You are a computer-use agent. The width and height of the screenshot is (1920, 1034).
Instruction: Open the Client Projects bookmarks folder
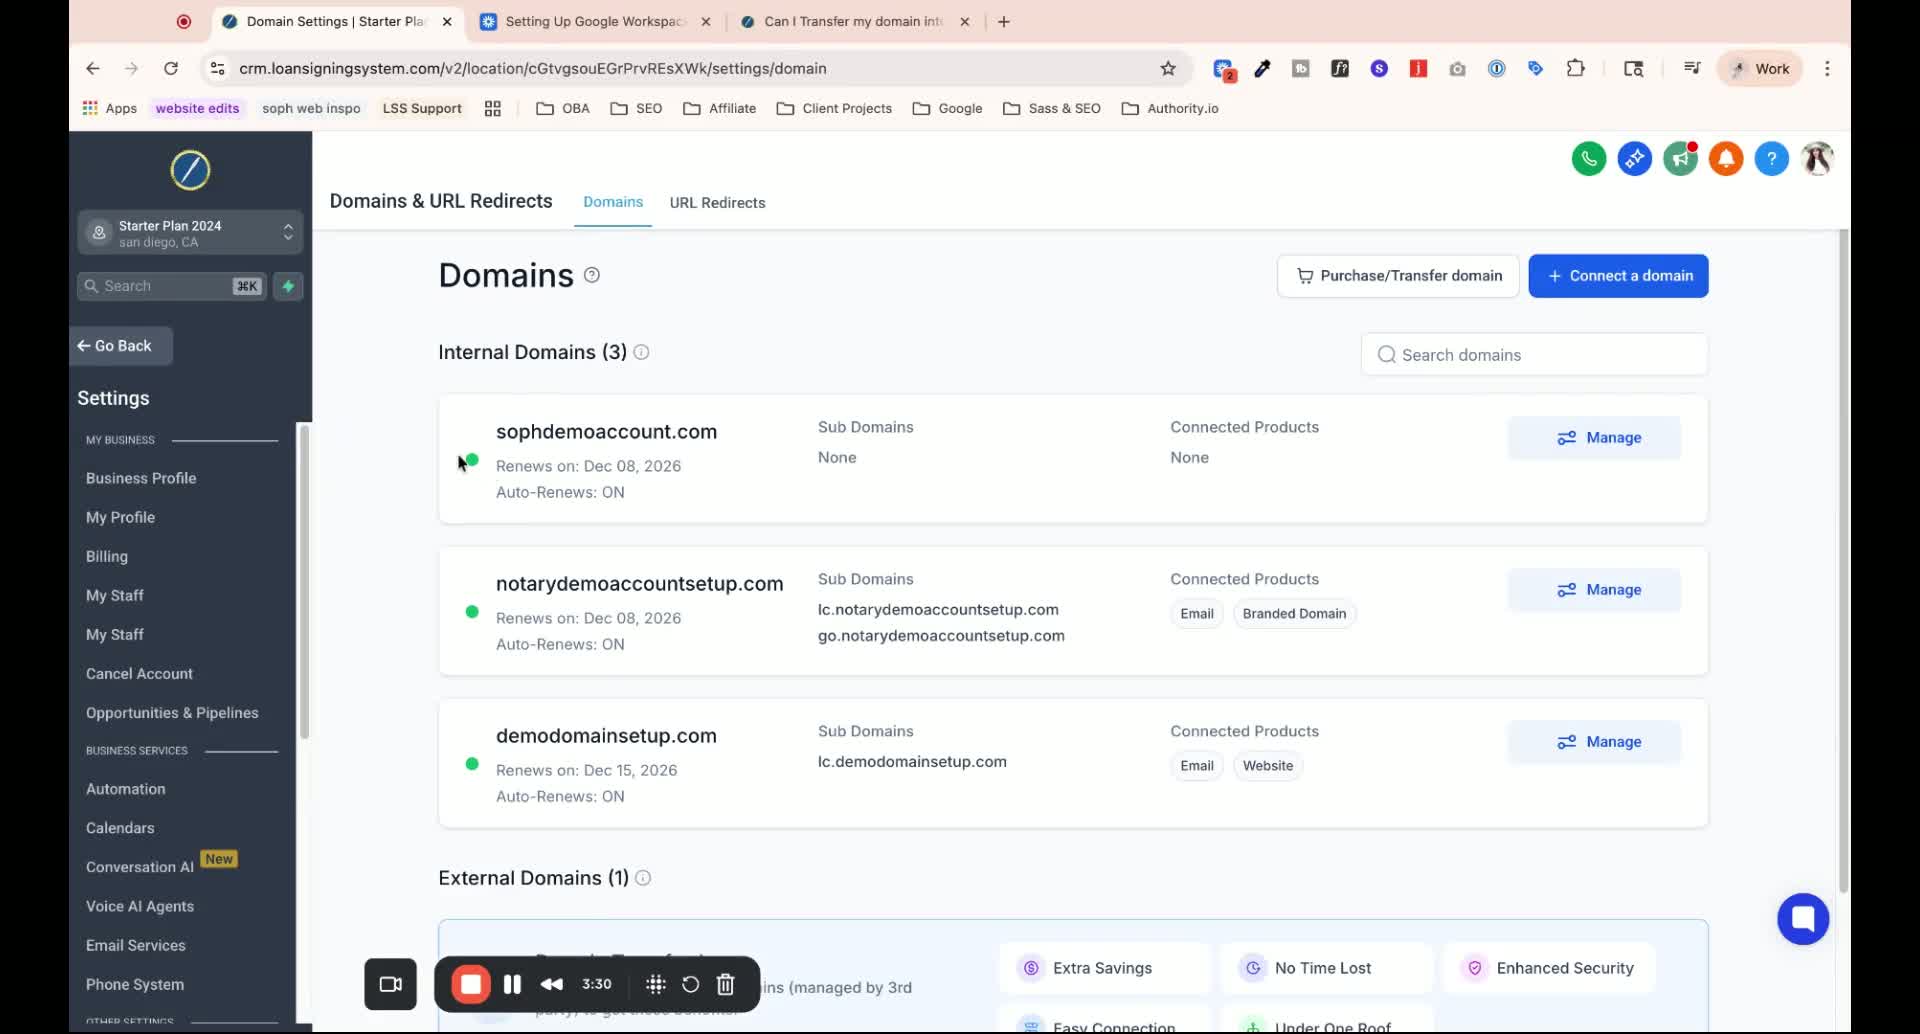[x=834, y=108]
